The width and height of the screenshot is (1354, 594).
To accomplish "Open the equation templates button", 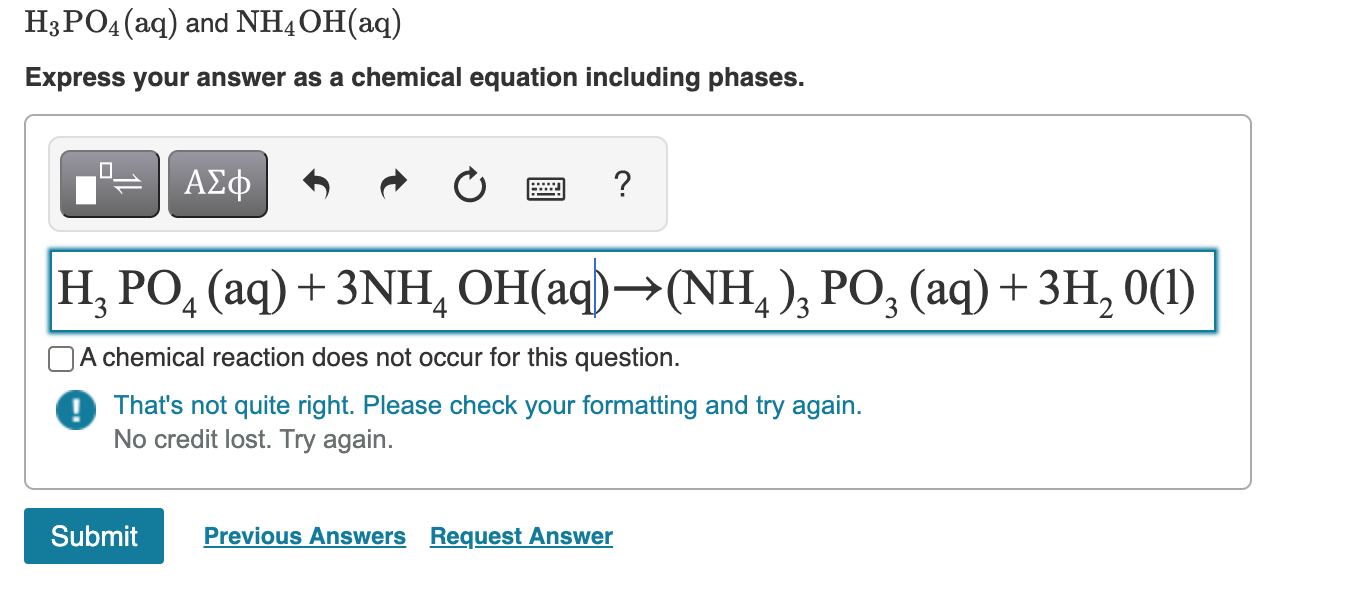I will 110,184.
